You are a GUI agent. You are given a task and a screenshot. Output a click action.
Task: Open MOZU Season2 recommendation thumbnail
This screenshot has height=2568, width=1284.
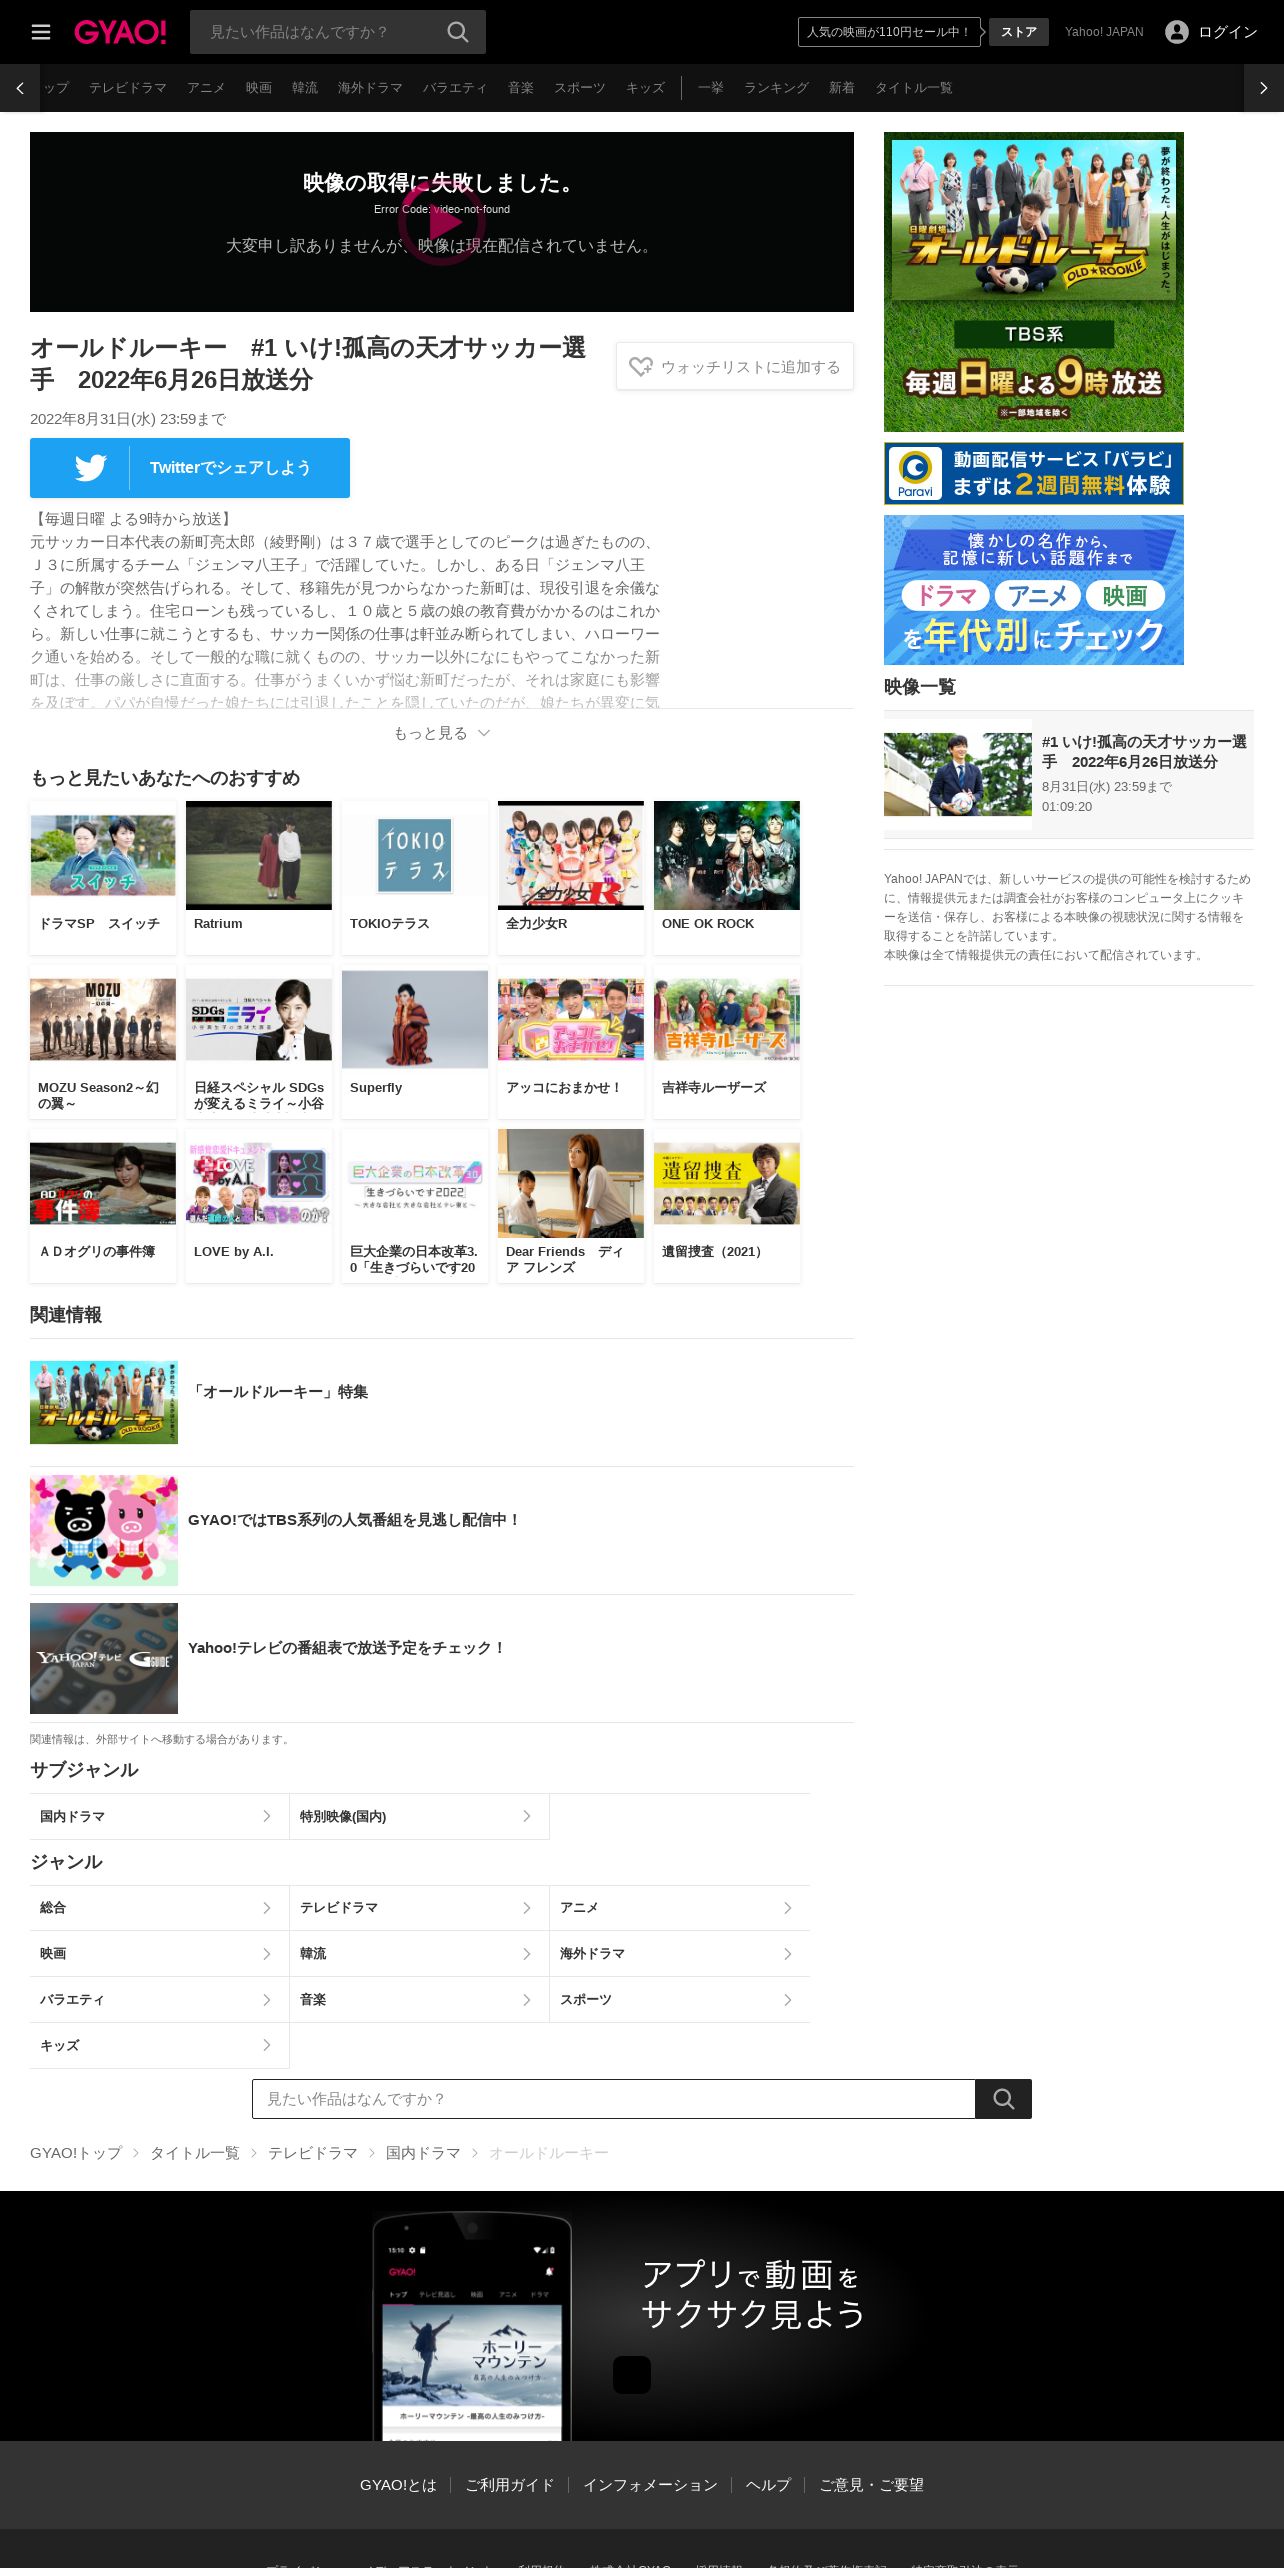pos(103,1019)
